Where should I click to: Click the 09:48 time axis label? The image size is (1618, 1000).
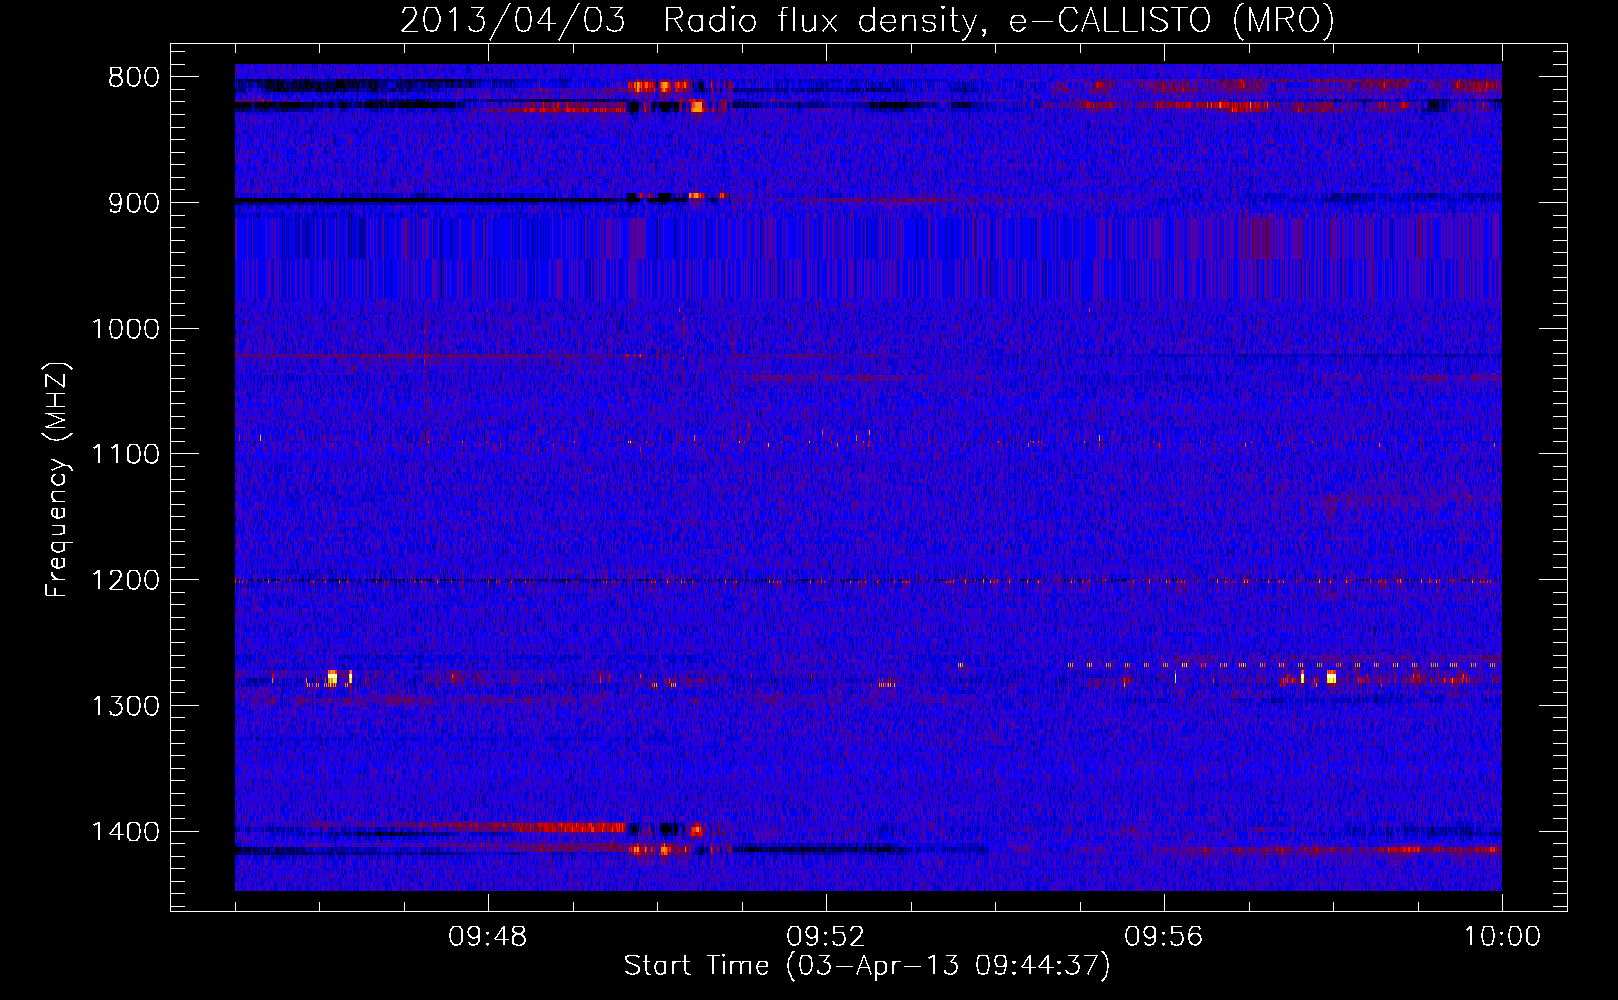point(488,937)
